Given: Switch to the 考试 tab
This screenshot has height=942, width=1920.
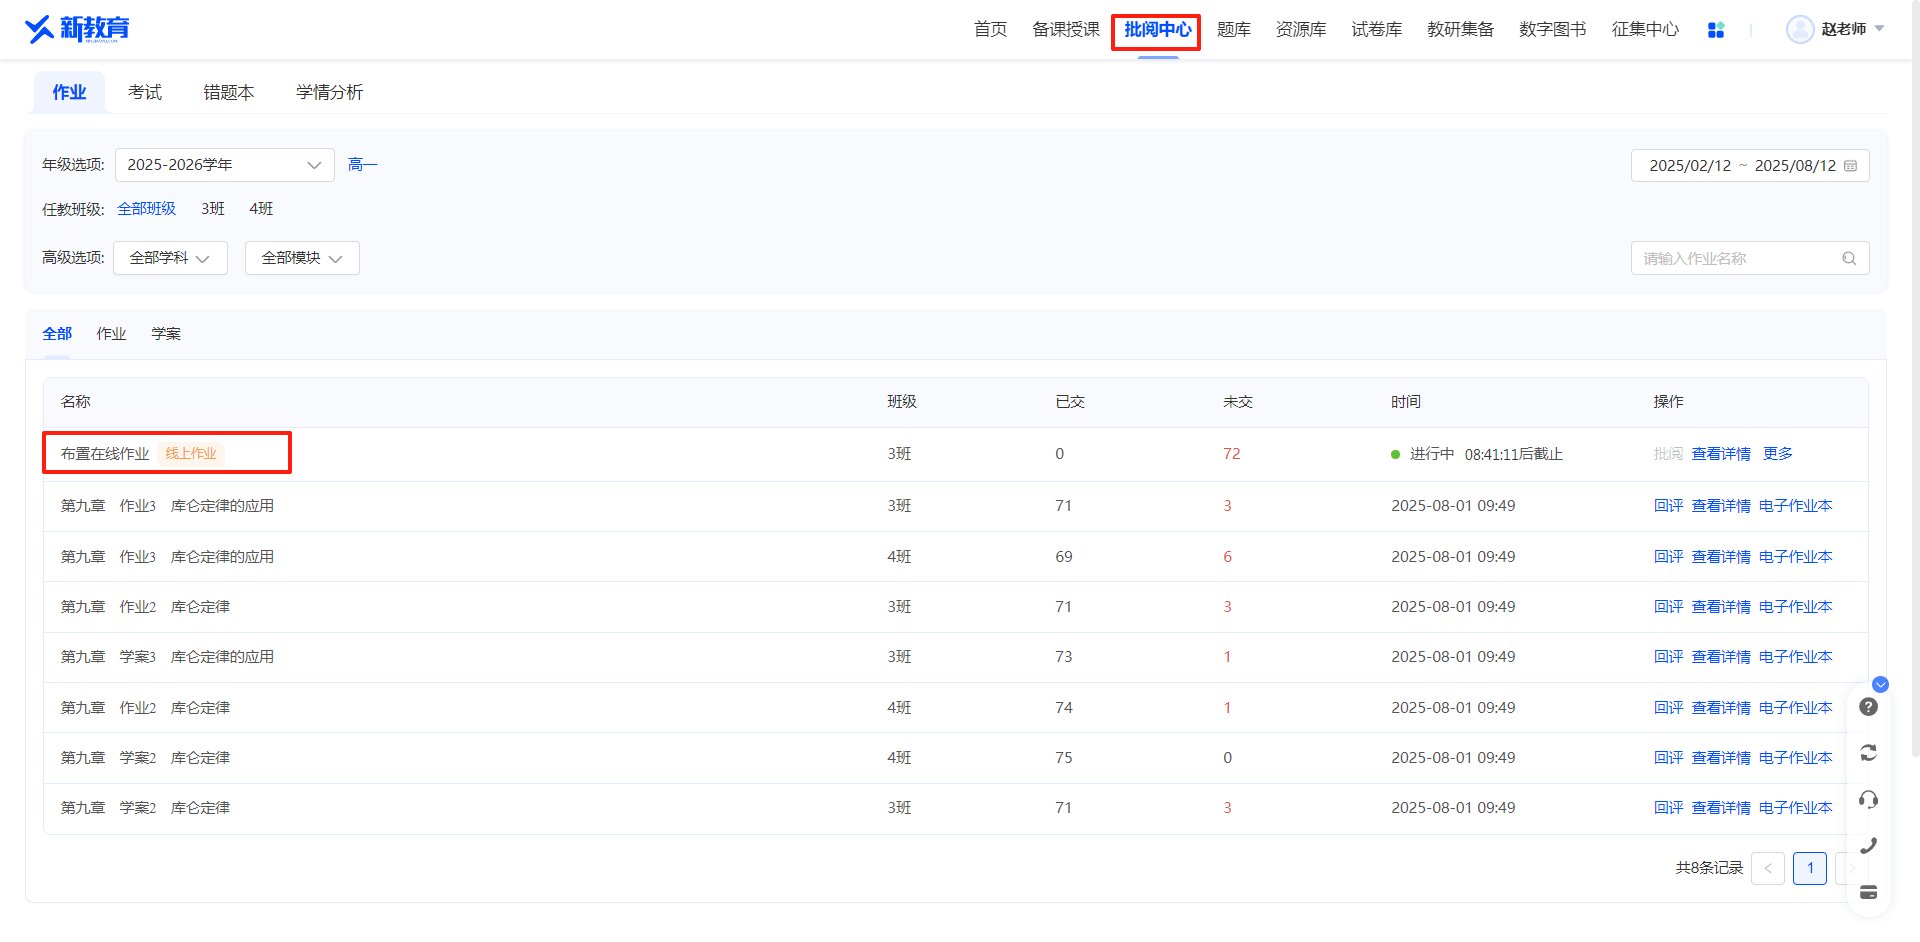Looking at the screenshot, I should 144,92.
